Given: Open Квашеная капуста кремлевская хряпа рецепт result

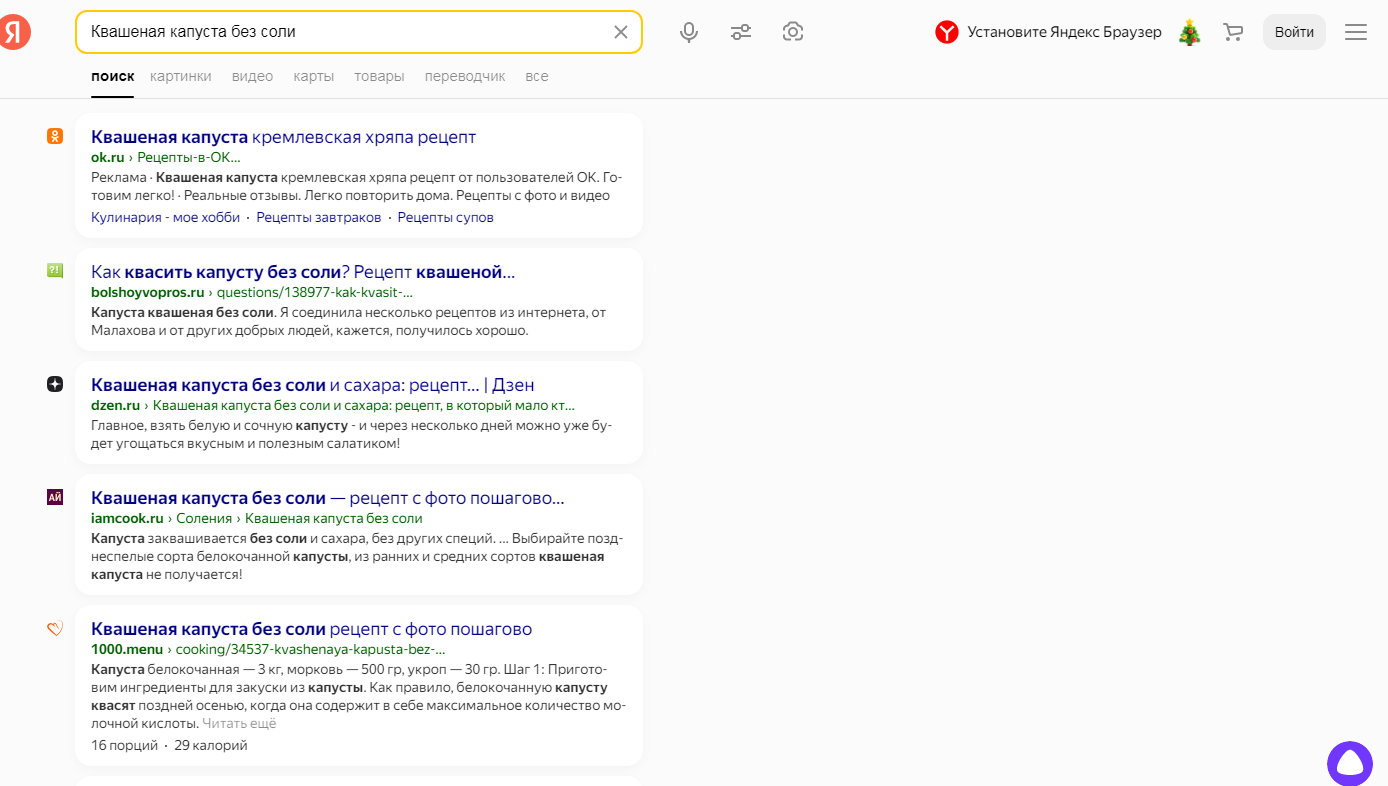Looking at the screenshot, I should tap(283, 136).
